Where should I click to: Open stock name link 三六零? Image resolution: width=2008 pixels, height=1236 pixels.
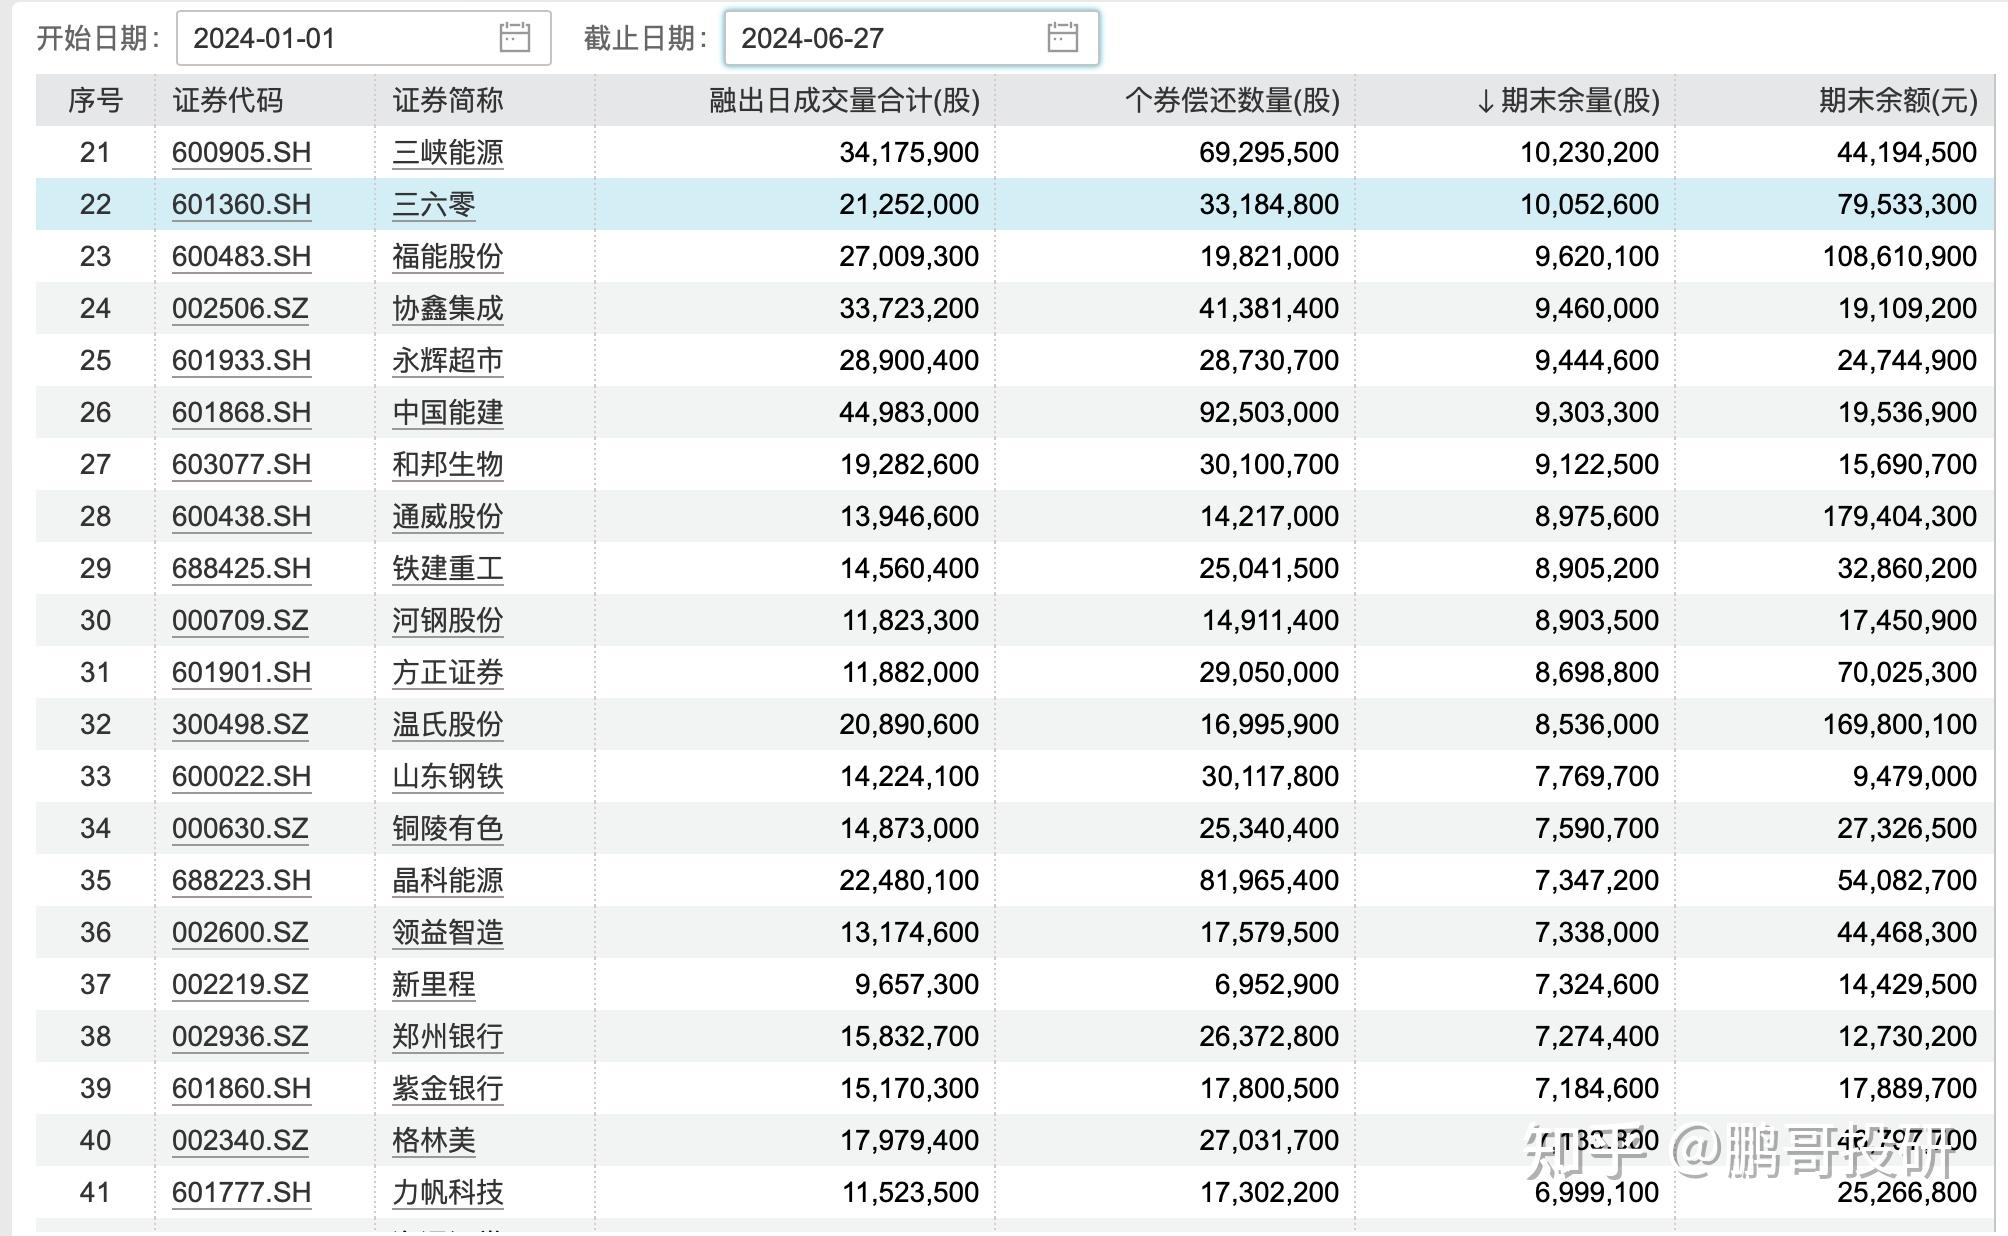(434, 204)
